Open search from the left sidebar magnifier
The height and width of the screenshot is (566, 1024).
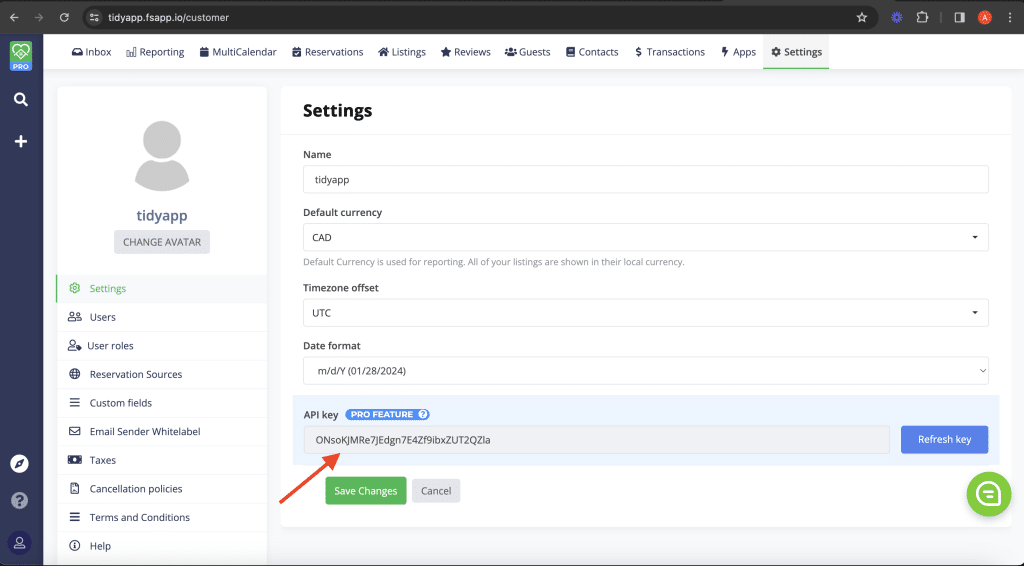pyautogui.click(x=21, y=99)
